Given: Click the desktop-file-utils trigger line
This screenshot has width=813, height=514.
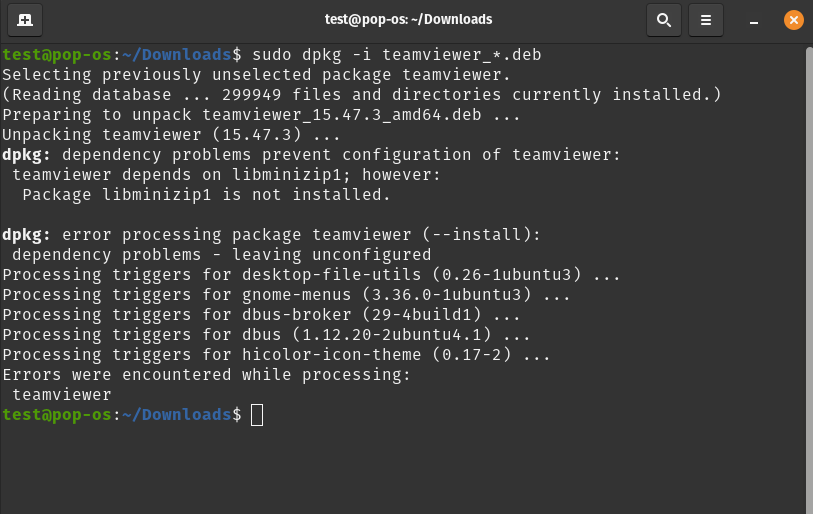Looking at the screenshot, I should (x=311, y=274).
